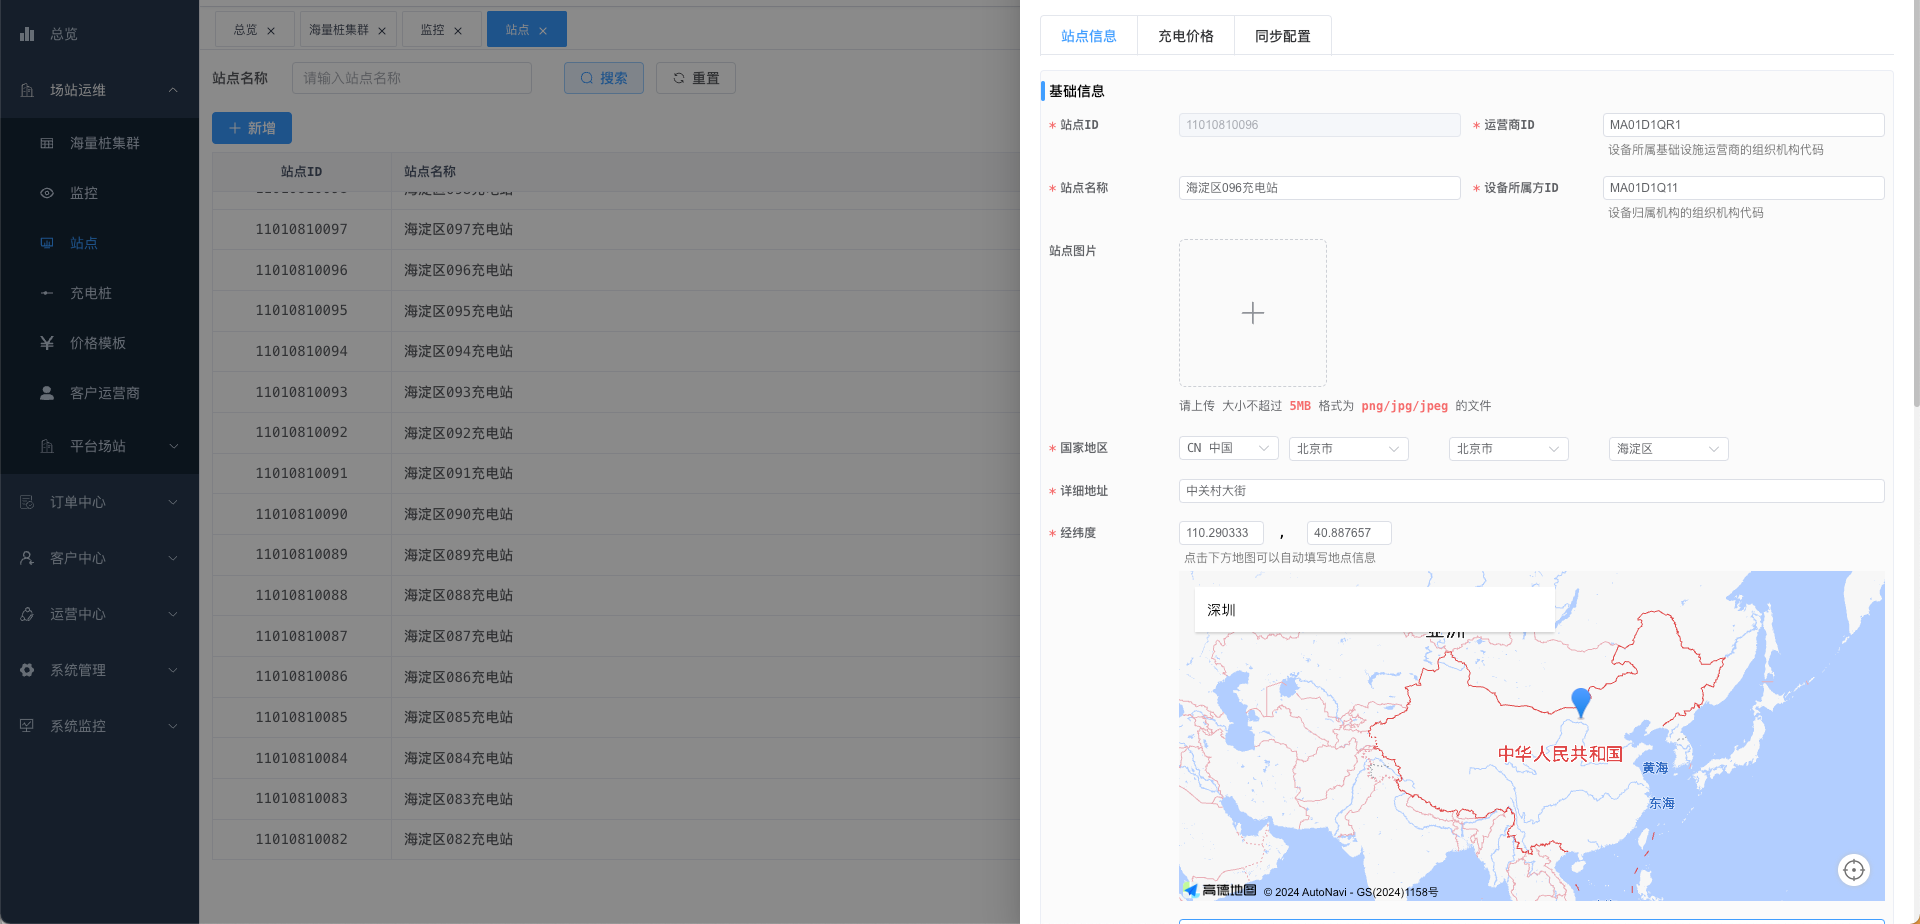
Task: Expand the 系统监控 menu
Action: pos(173,726)
